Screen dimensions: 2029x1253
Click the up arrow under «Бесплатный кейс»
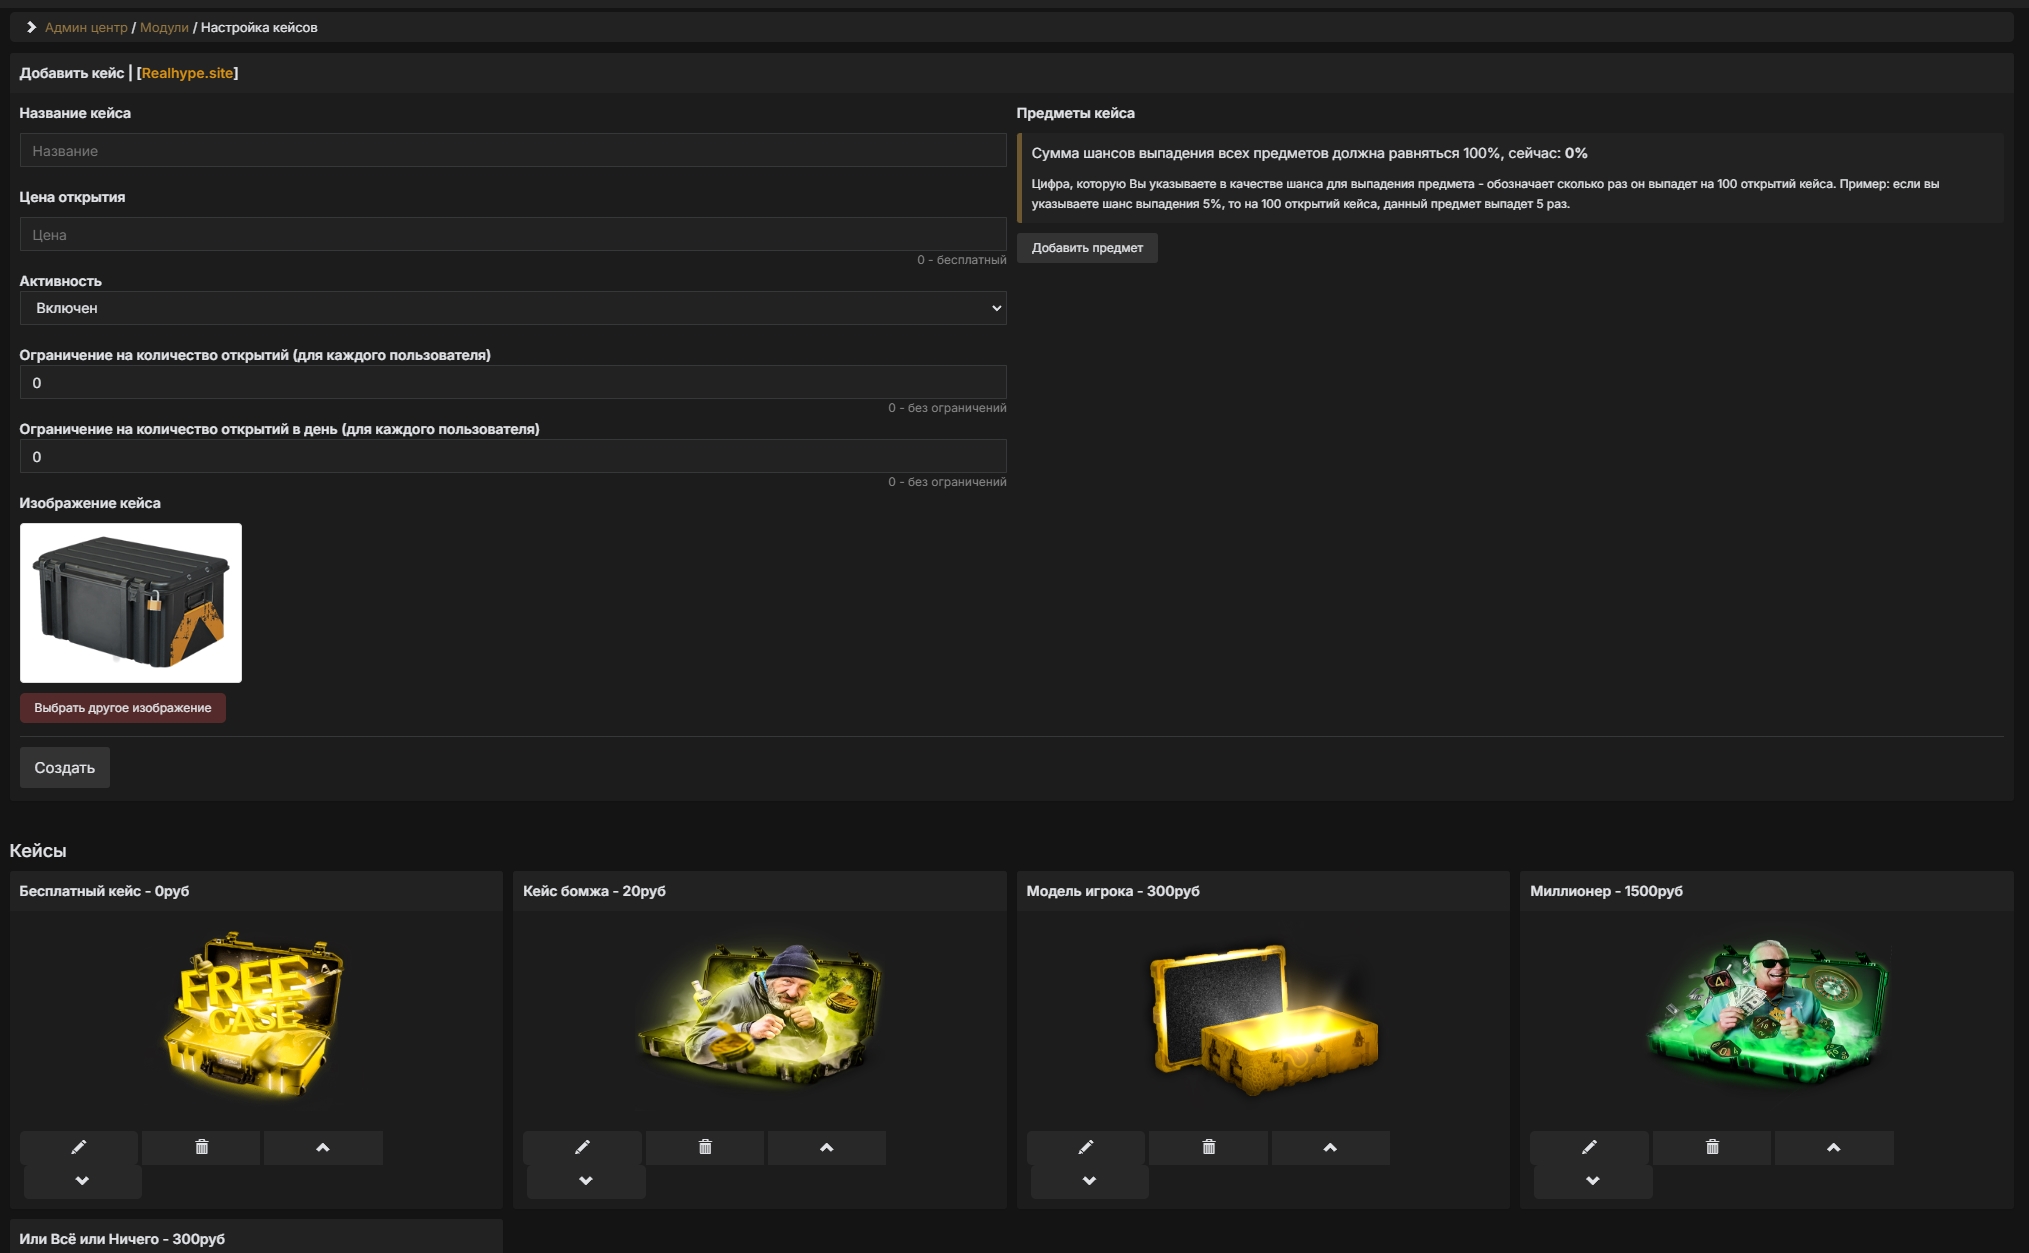(x=323, y=1147)
